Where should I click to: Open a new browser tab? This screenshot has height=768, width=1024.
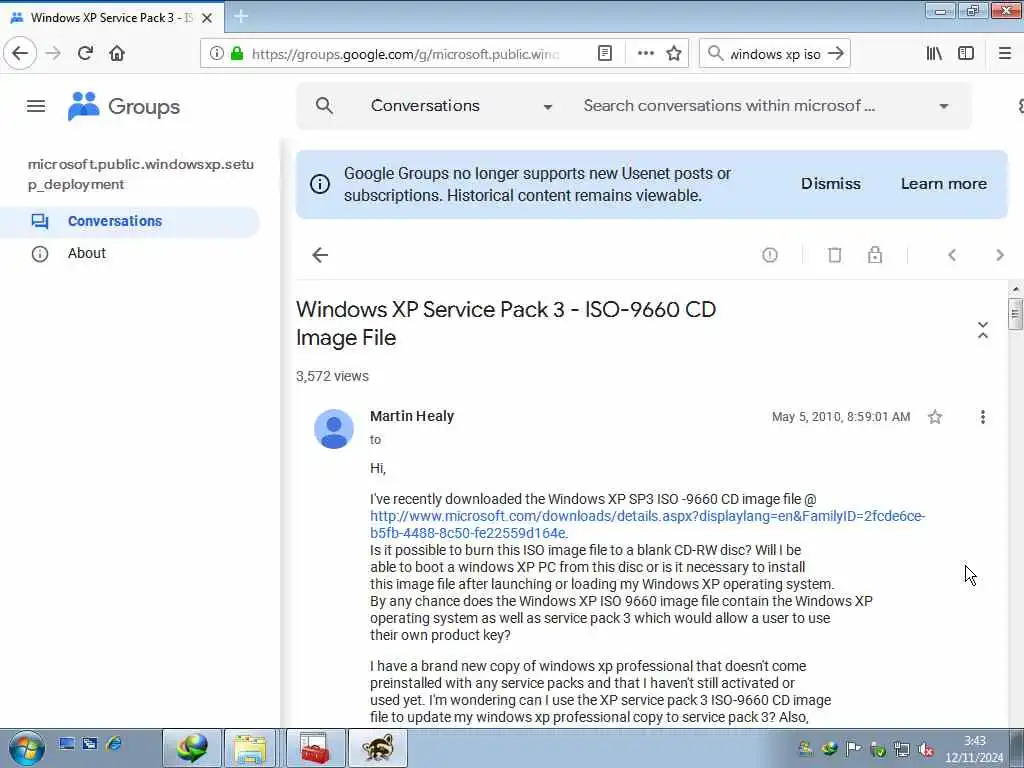[241, 17]
